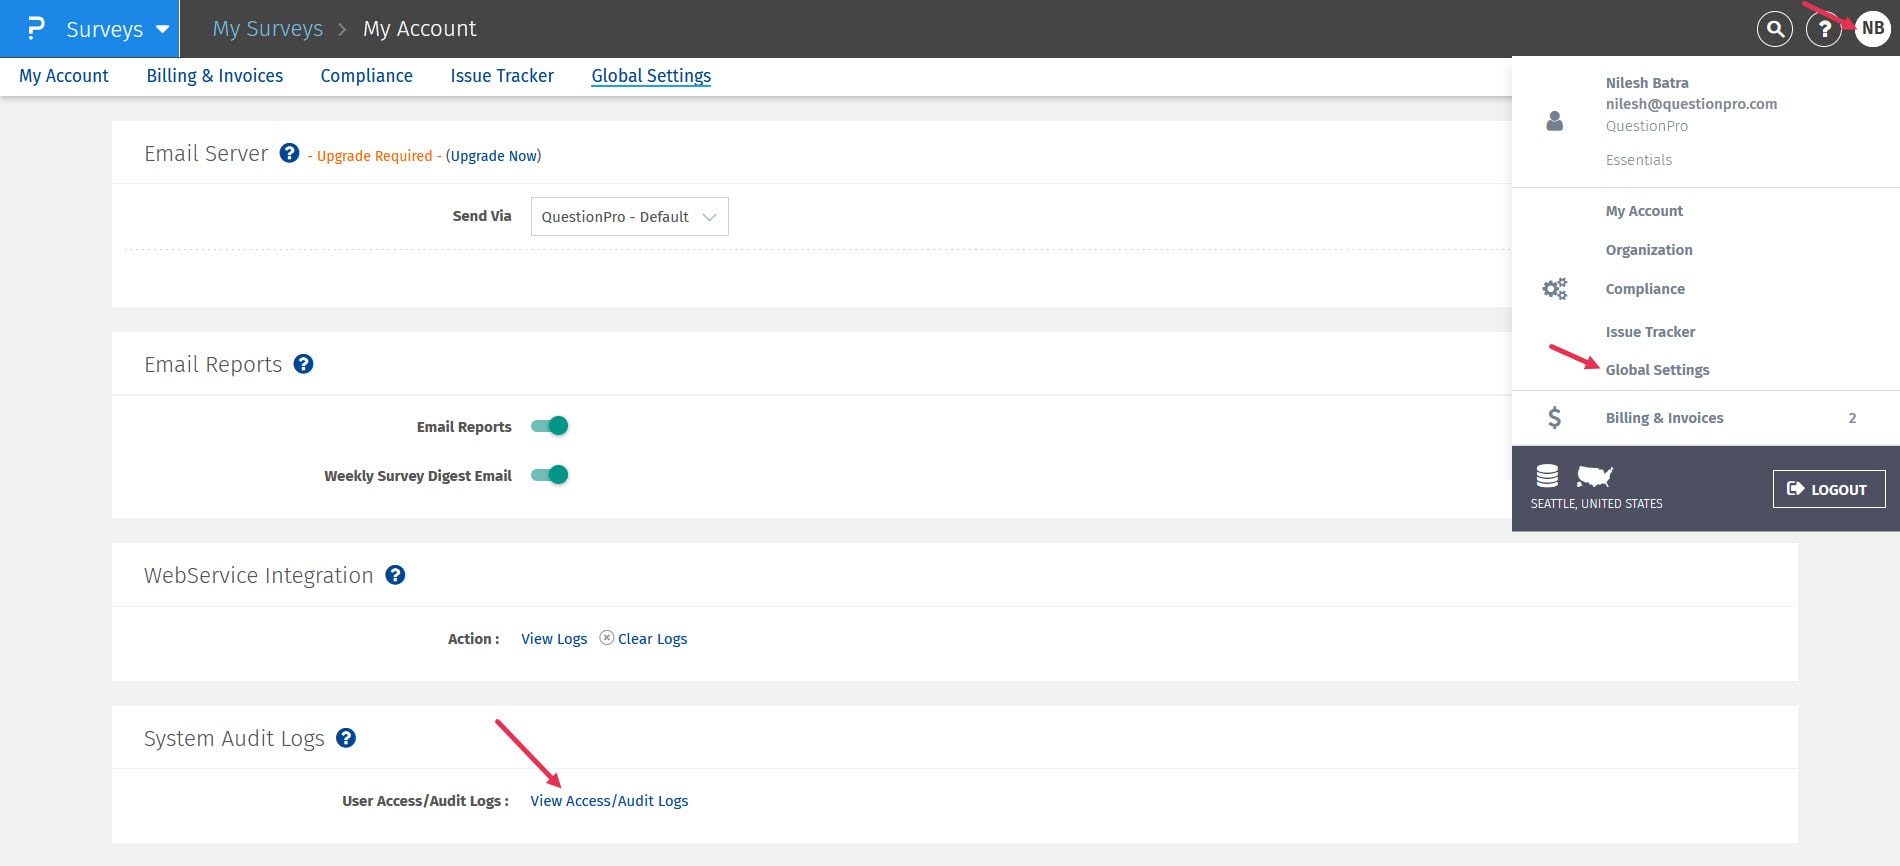The height and width of the screenshot is (866, 1900).
Task: Click the nilesh@questionpro.com email text
Action: coord(1691,104)
